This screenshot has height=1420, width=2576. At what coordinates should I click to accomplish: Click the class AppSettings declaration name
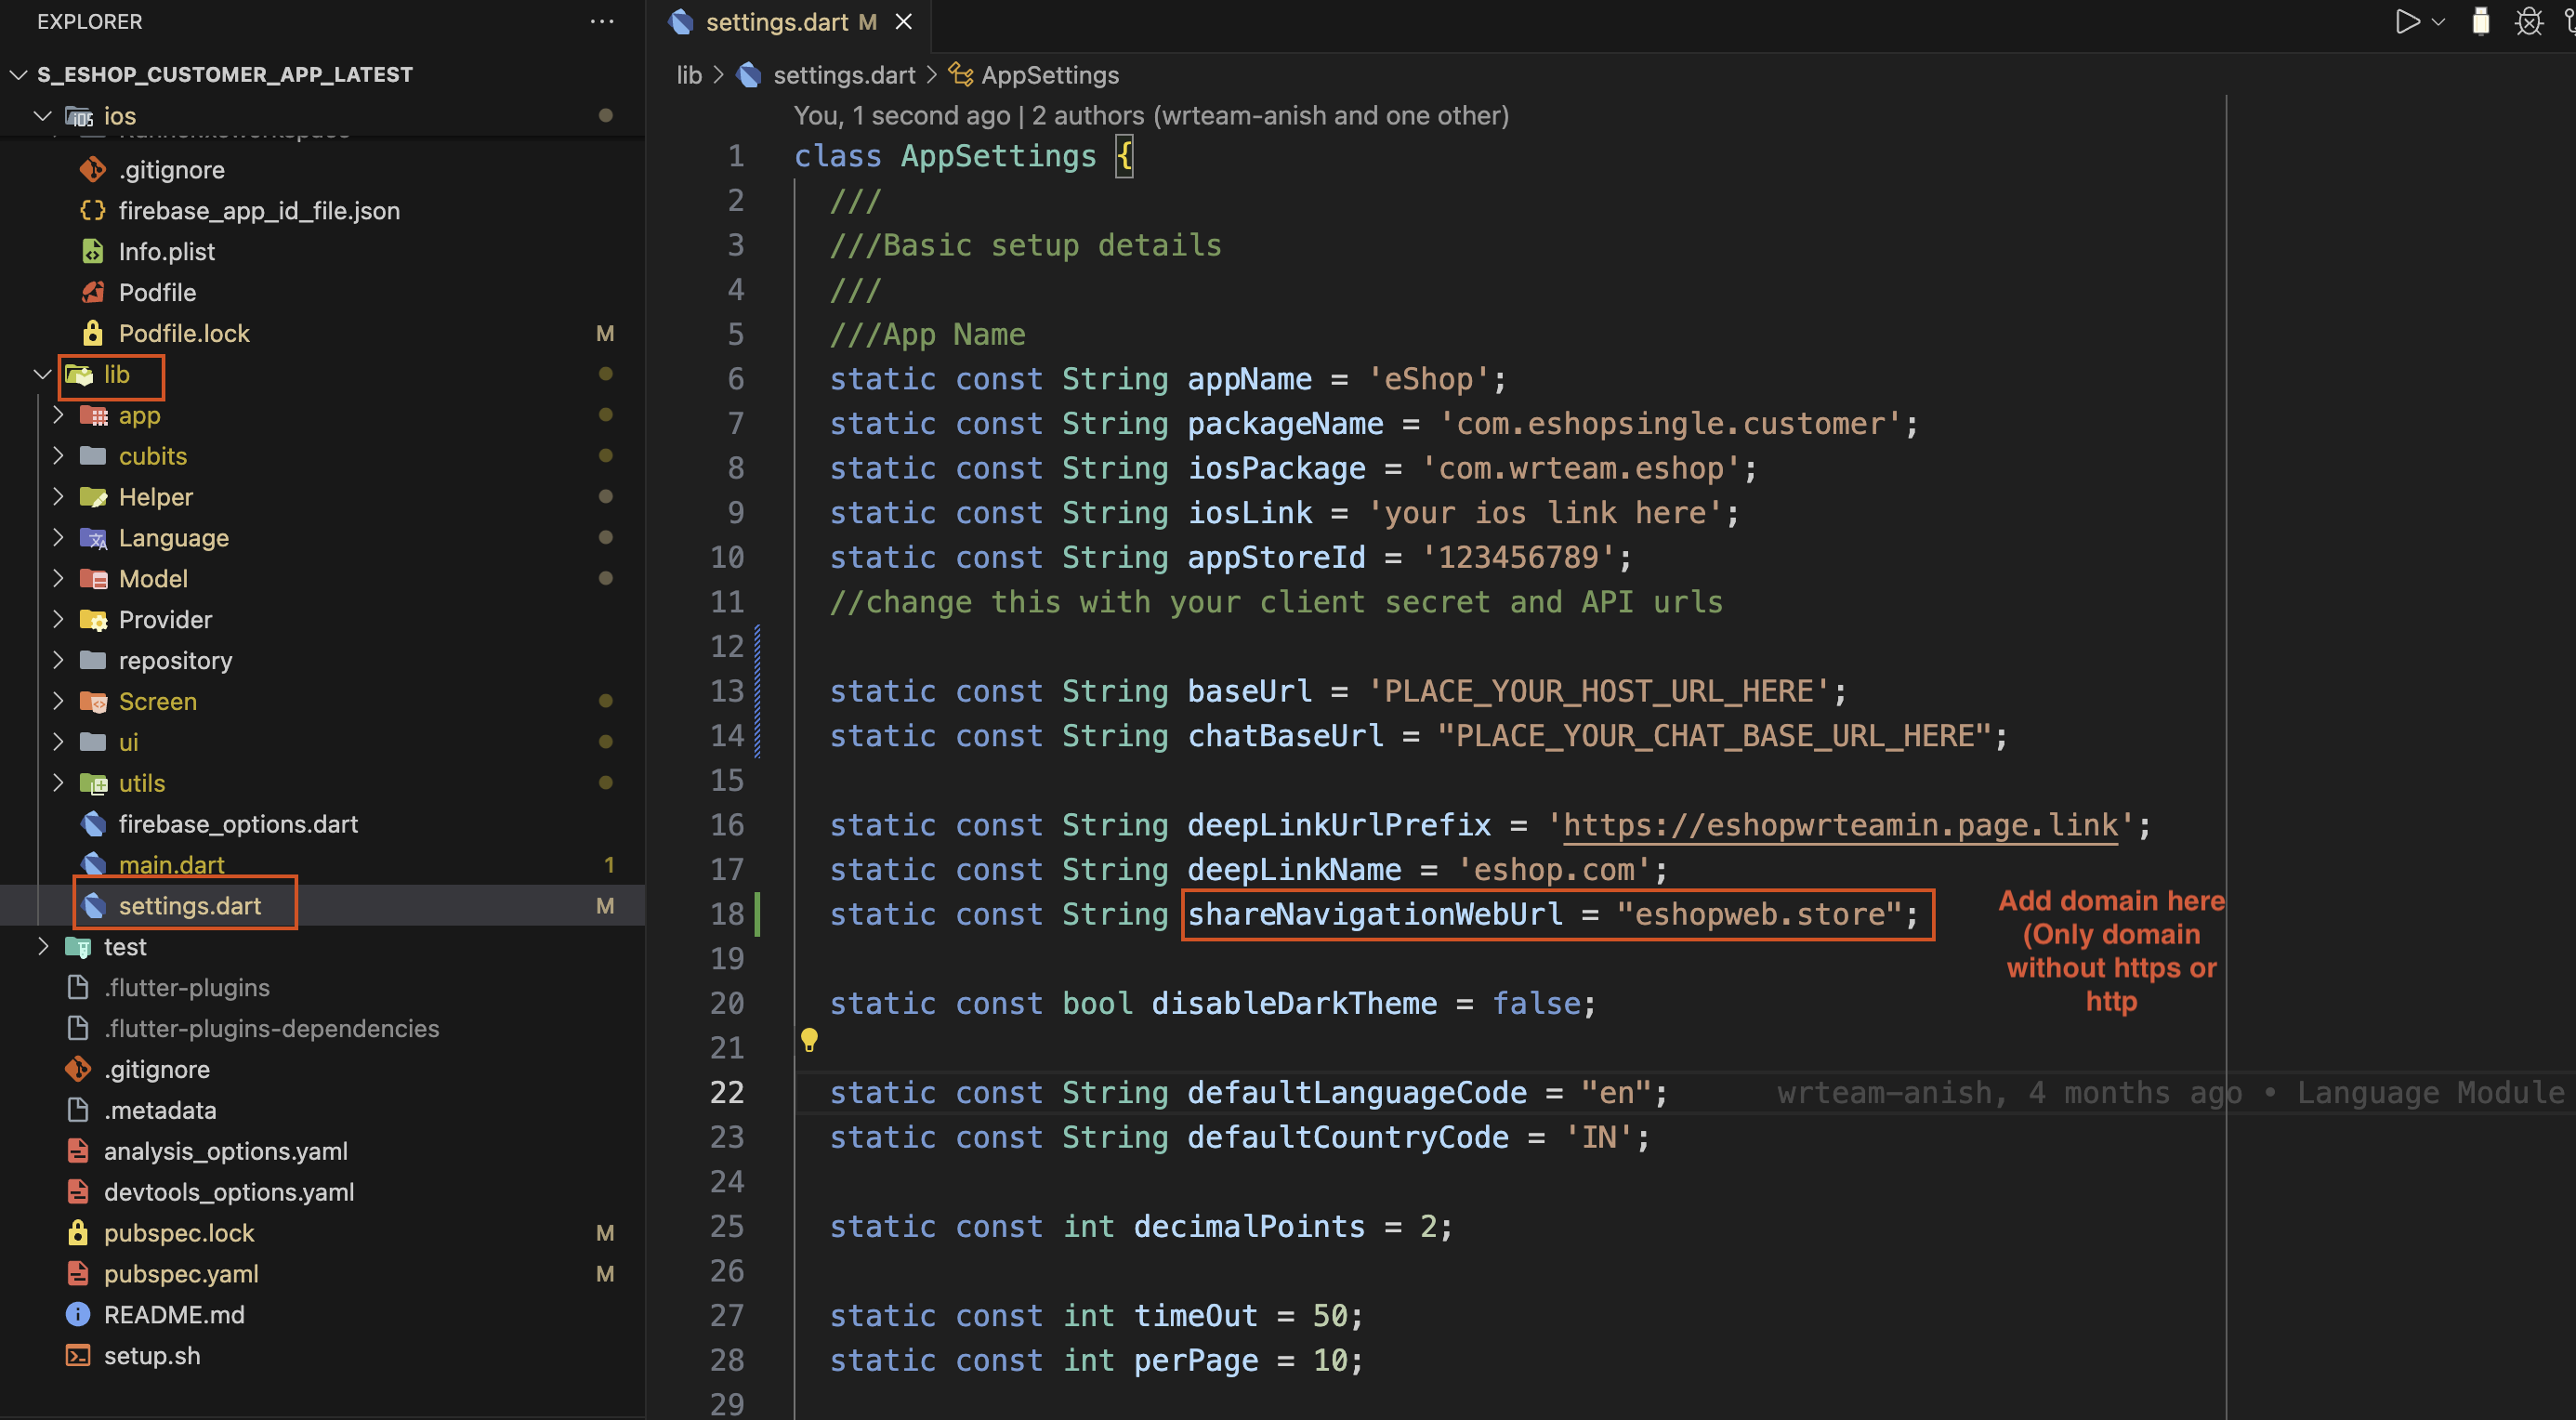pos(998,156)
